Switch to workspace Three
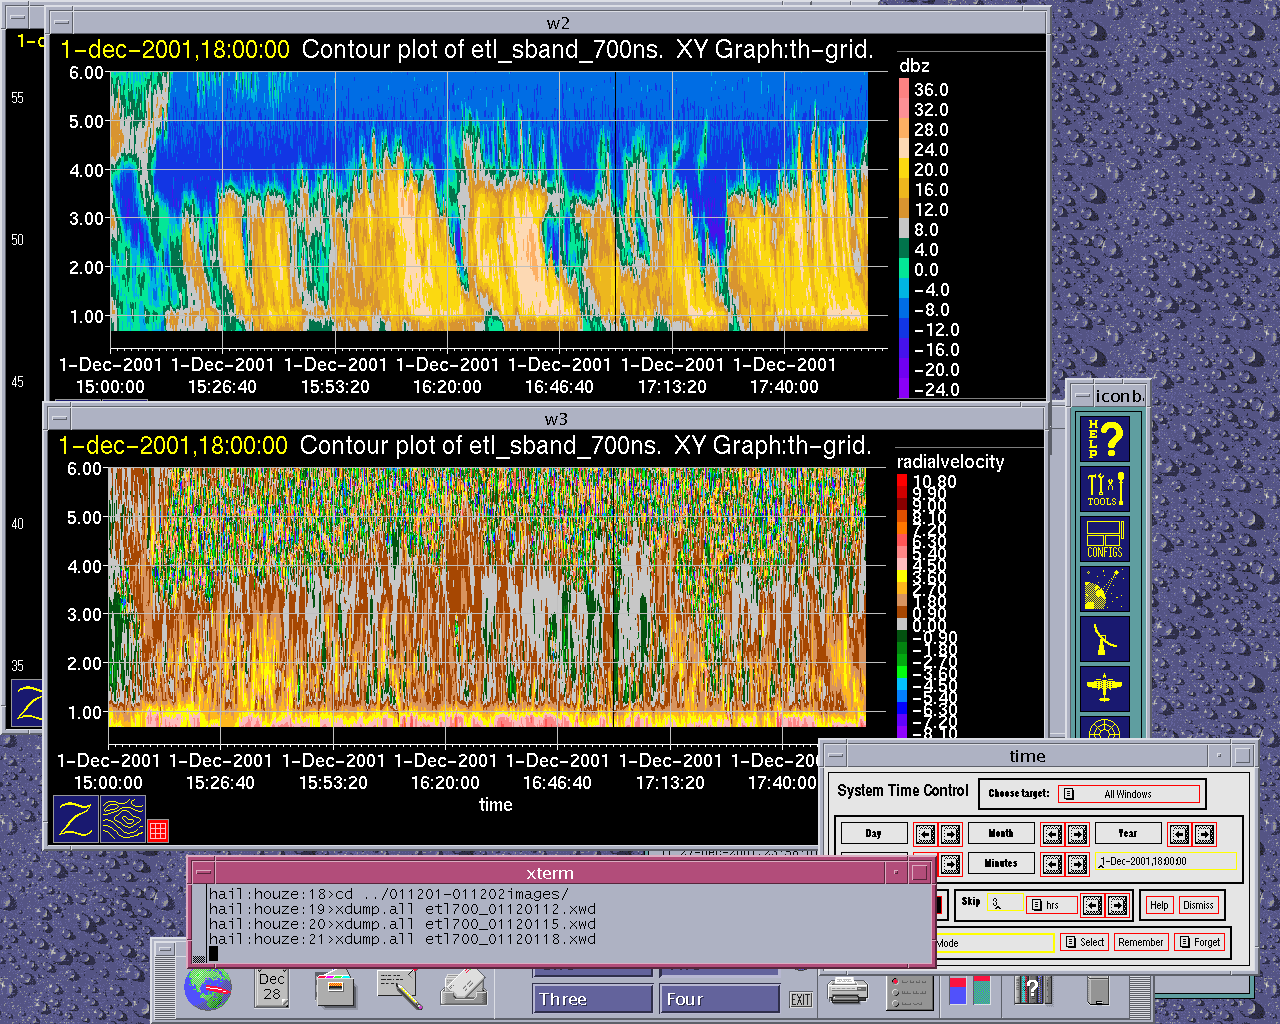 [x=592, y=999]
